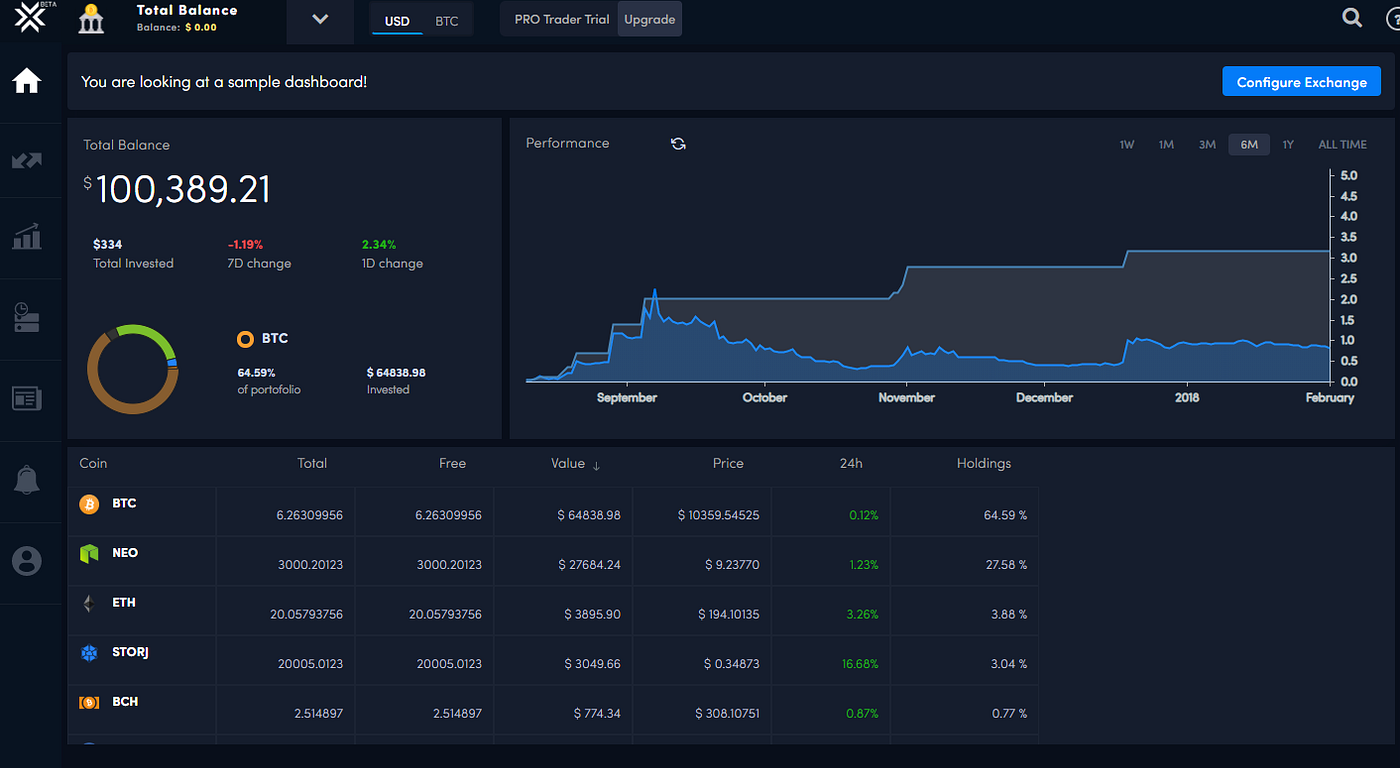Click the BTC coin icon in table
The image size is (1400, 768).
pyautogui.click(x=90, y=505)
